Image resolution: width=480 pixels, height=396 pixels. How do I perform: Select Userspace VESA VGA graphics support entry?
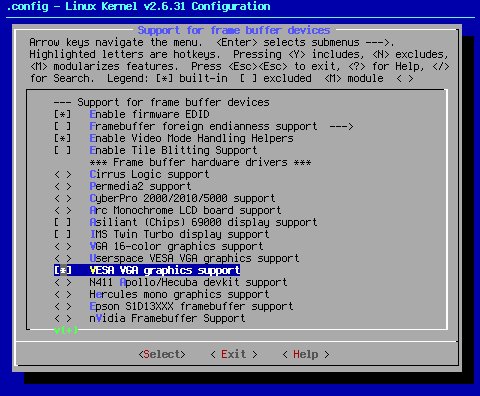(194, 258)
